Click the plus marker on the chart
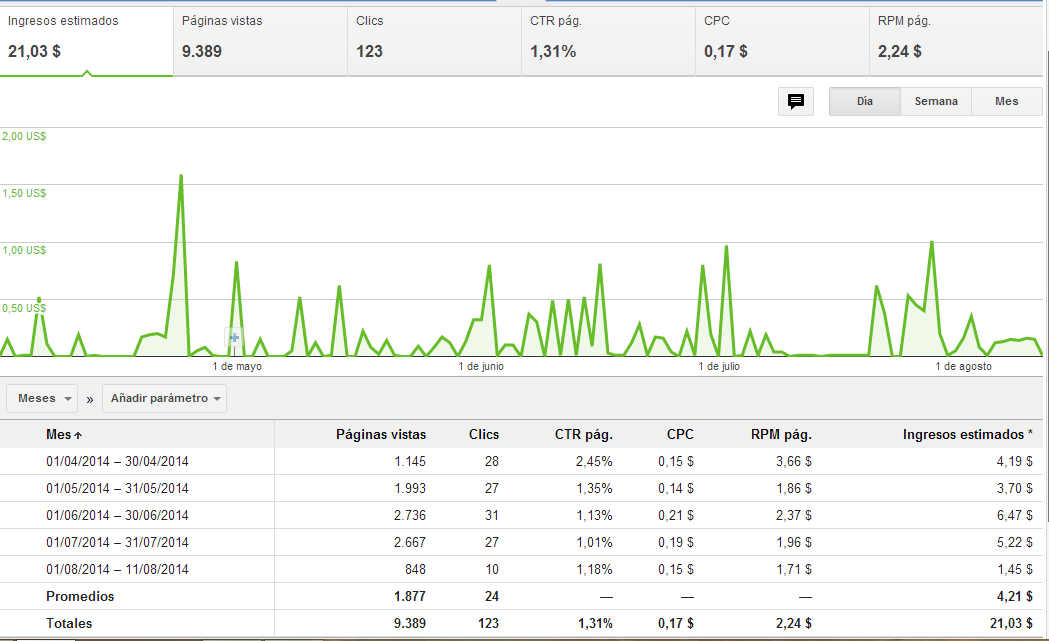 [x=234, y=338]
